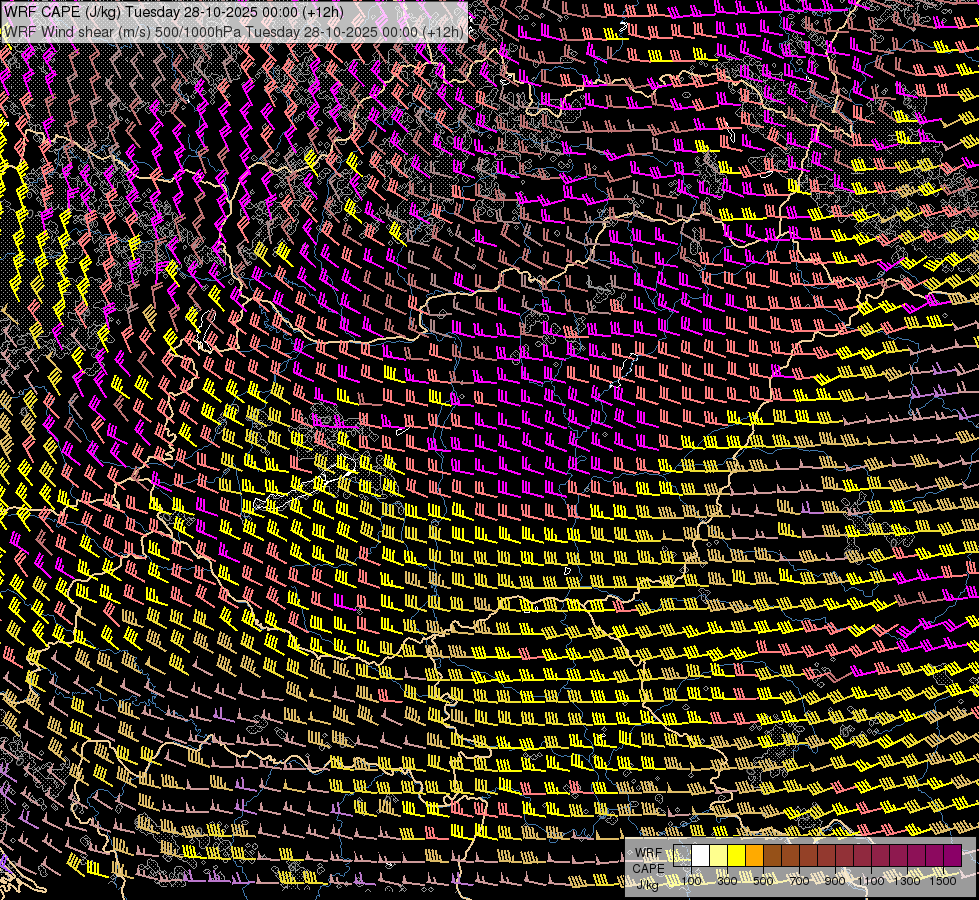Viewport: 979px width, 900px height.
Task: Choose the first brown swatch after orange
Action: tap(772, 856)
